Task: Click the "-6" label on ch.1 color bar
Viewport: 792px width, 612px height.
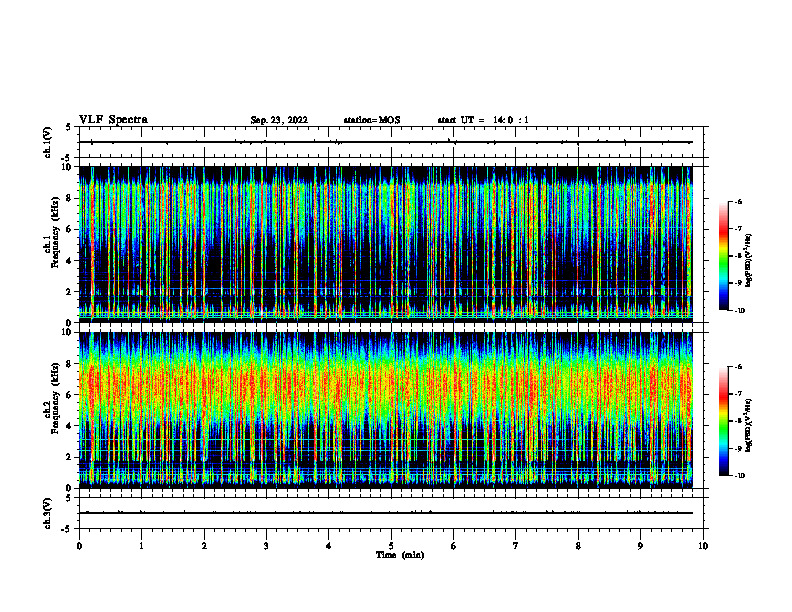Action: [739, 202]
